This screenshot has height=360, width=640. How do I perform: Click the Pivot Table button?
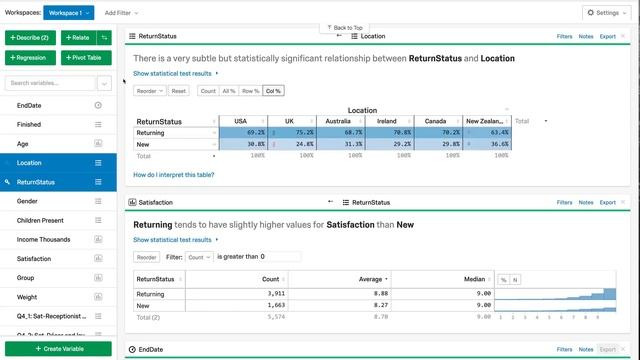[x=86, y=58]
